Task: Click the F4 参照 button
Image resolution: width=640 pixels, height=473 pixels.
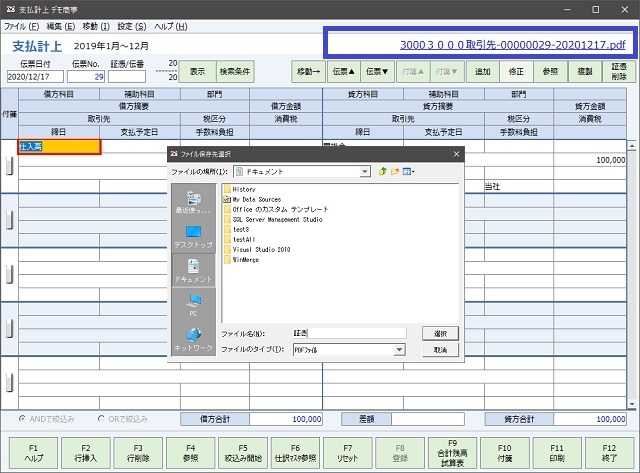Action: (x=191, y=453)
